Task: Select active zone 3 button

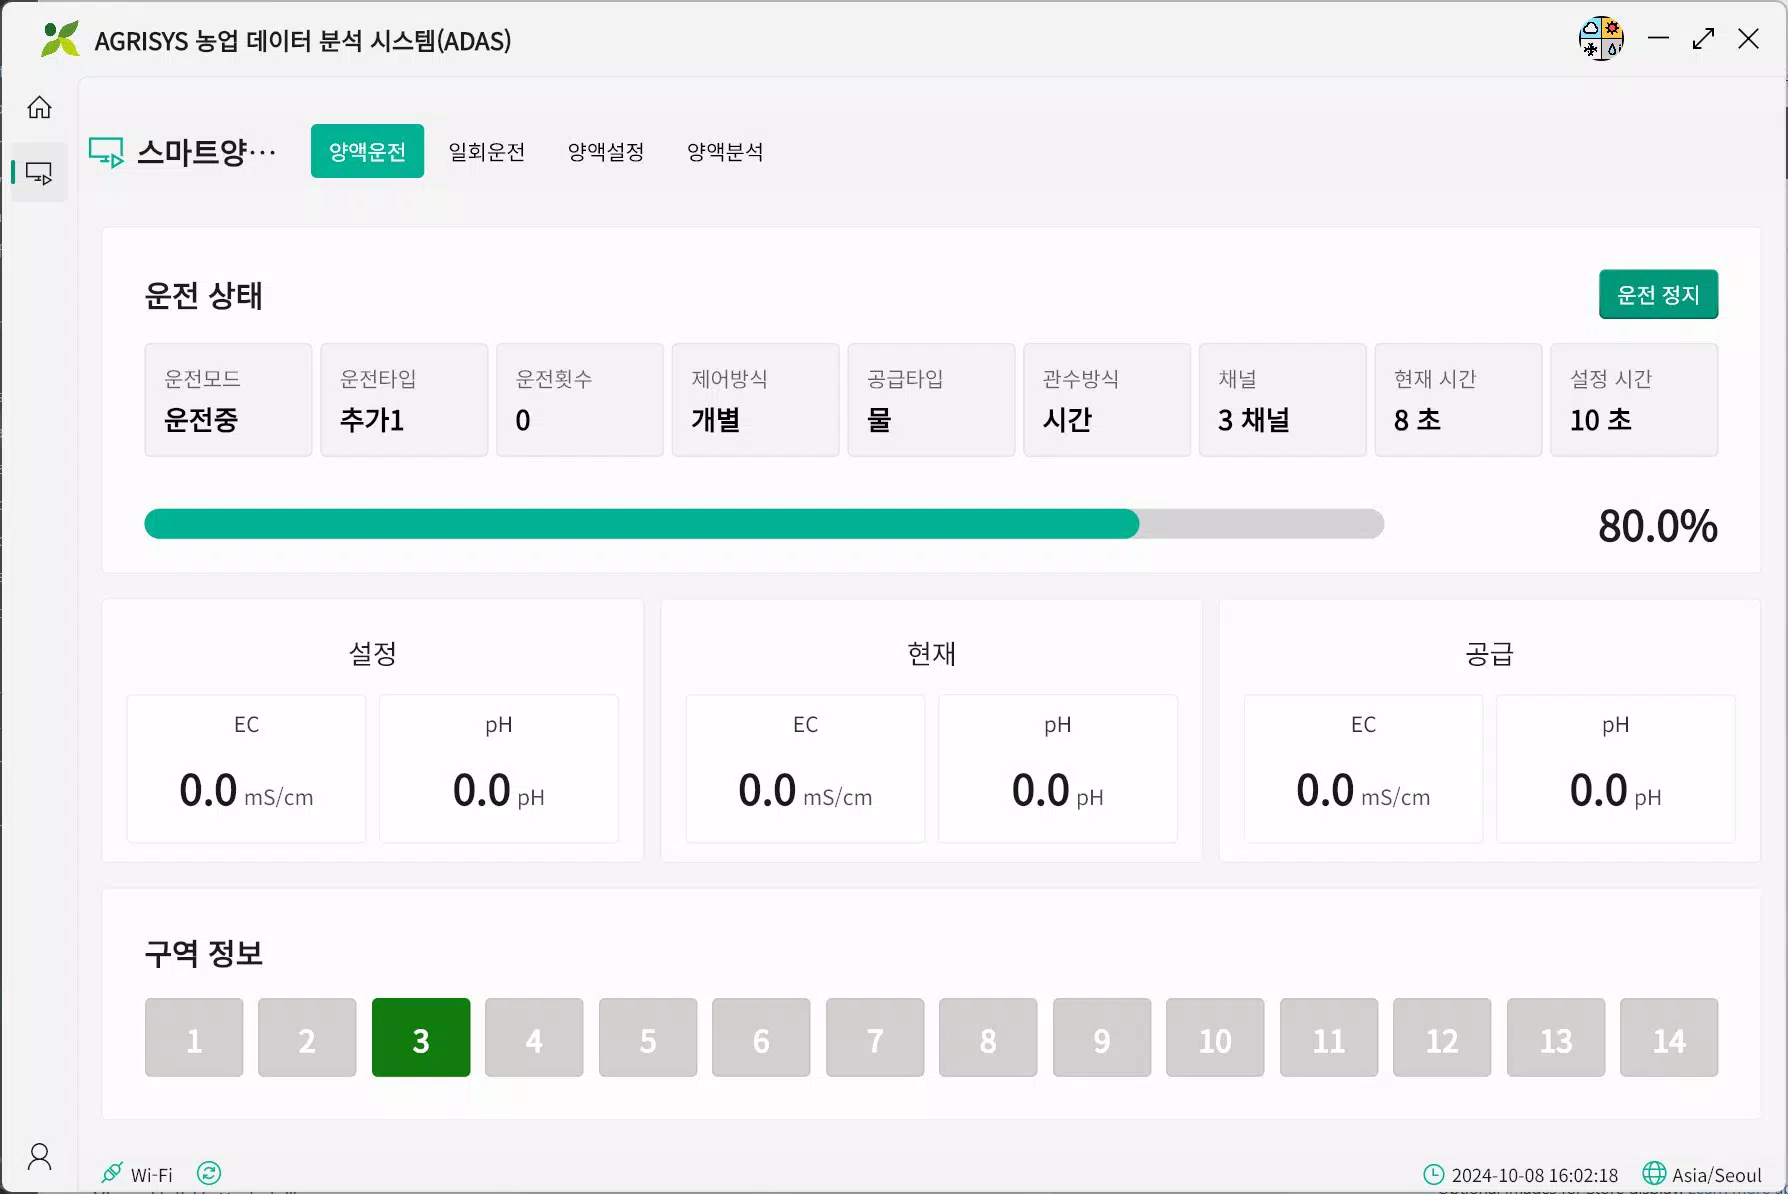Action: pyautogui.click(x=421, y=1037)
